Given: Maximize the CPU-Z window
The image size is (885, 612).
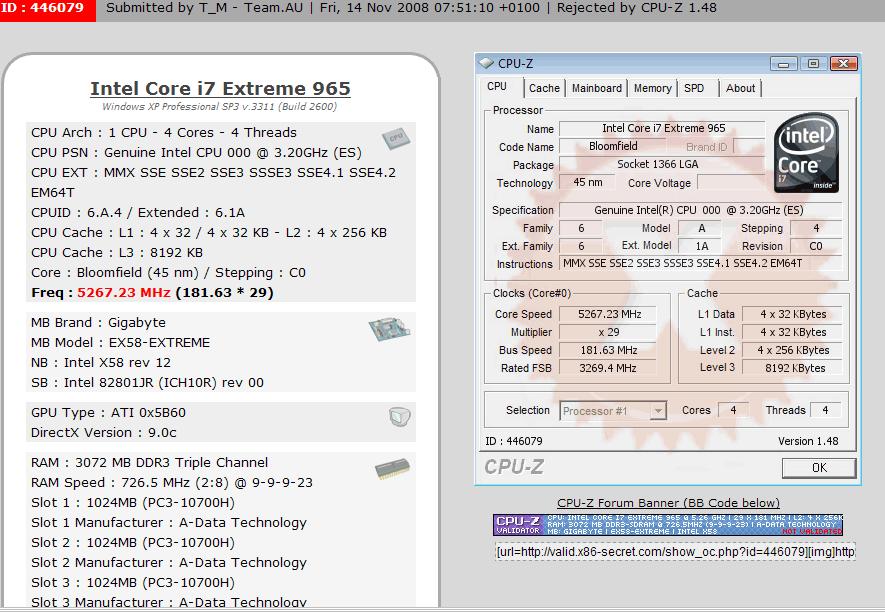Looking at the screenshot, I should (x=813, y=64).
